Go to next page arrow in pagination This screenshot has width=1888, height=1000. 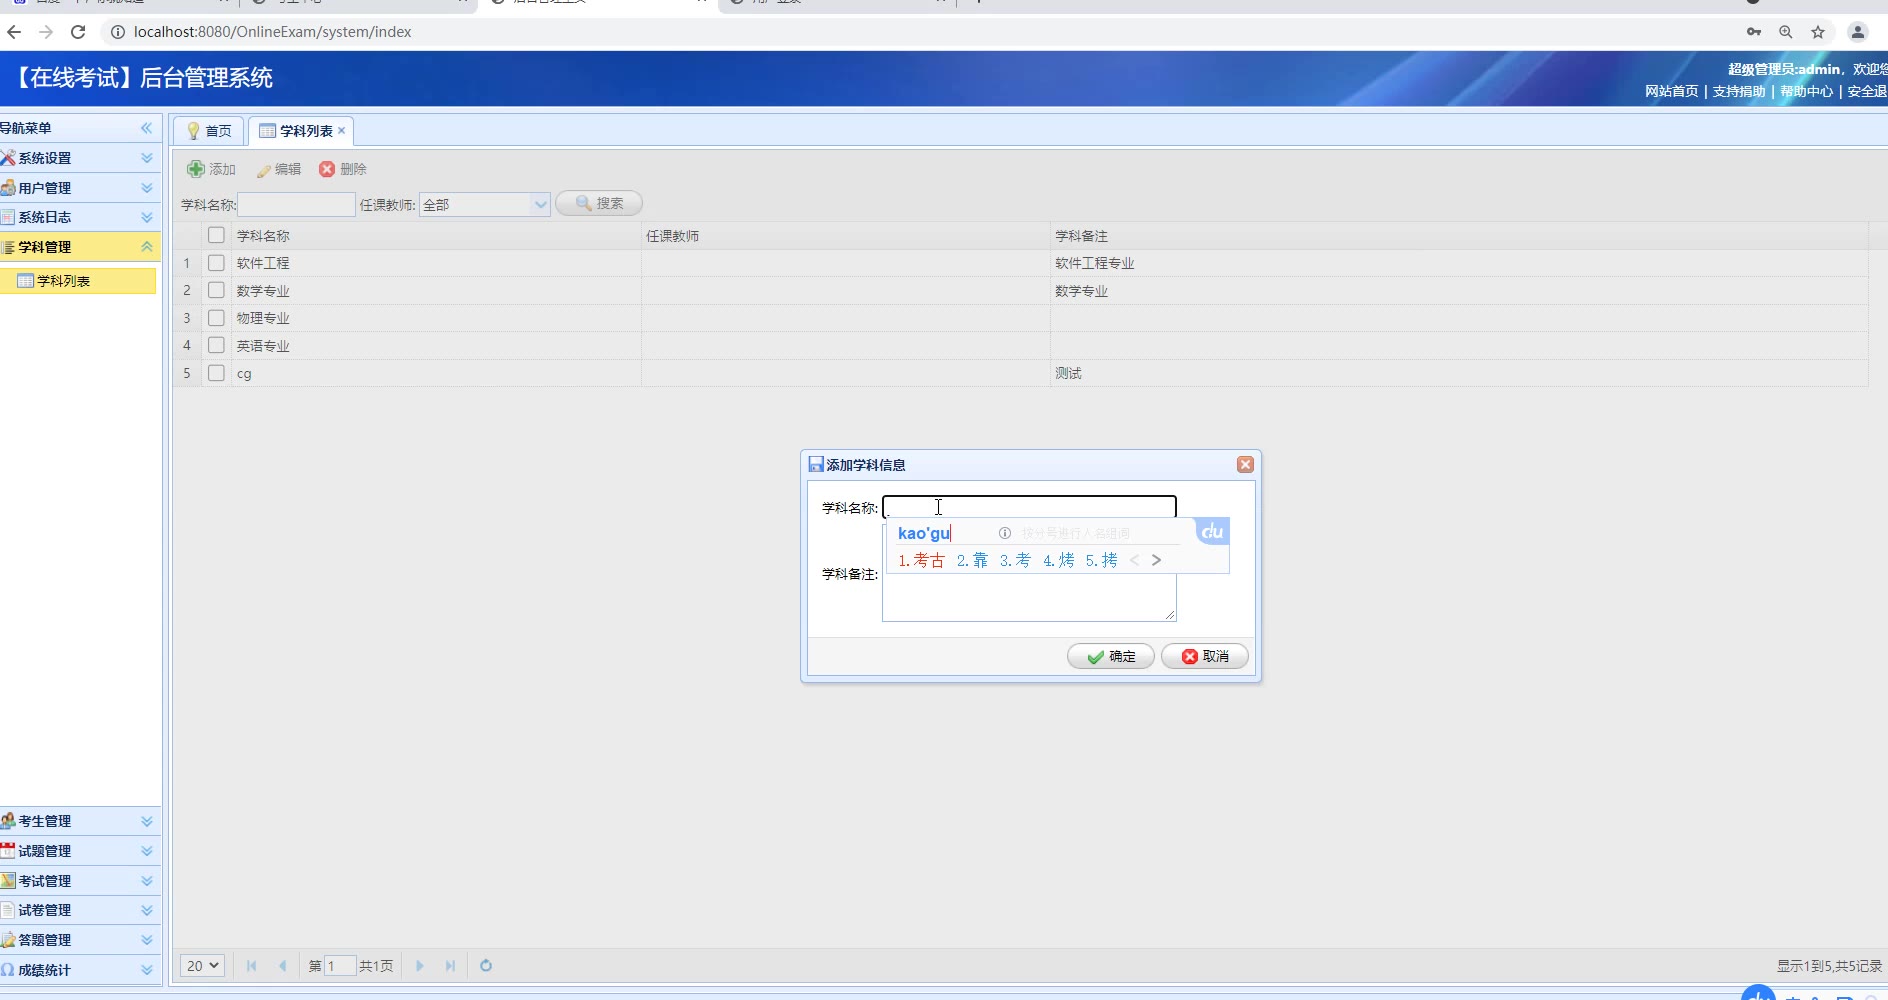pos(420,966)
